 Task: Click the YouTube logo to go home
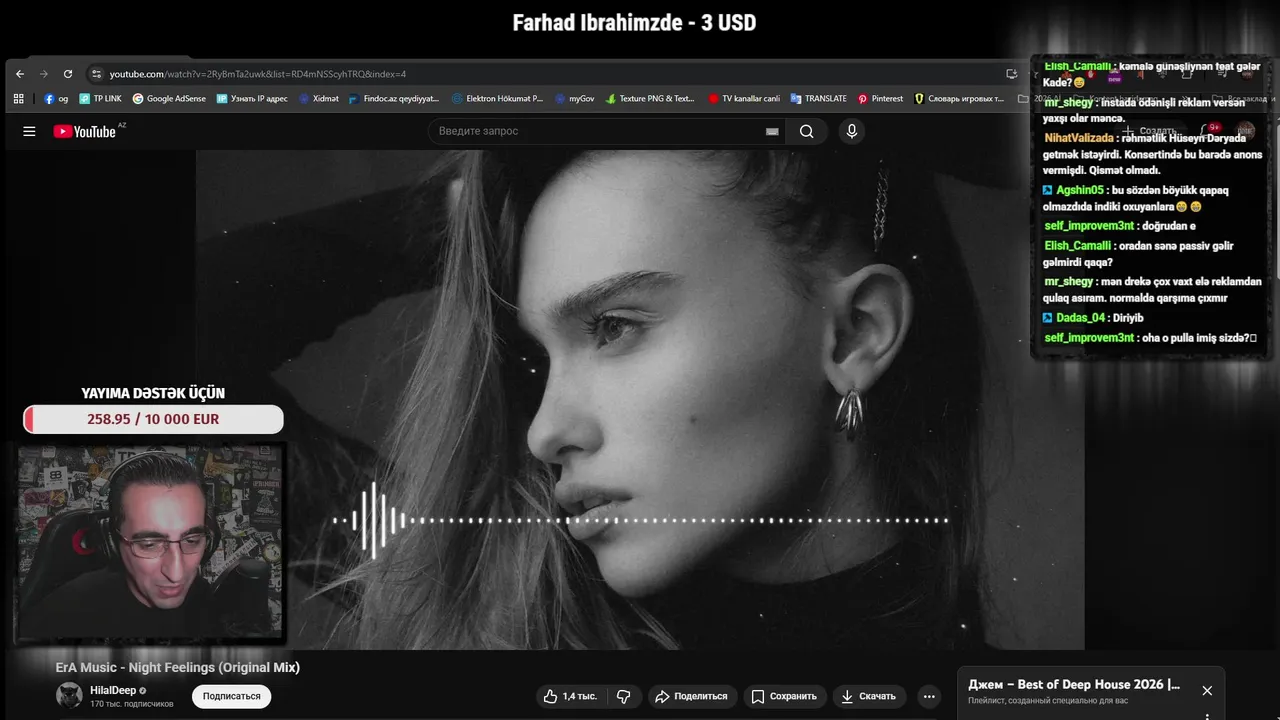[x=85, y=131]
